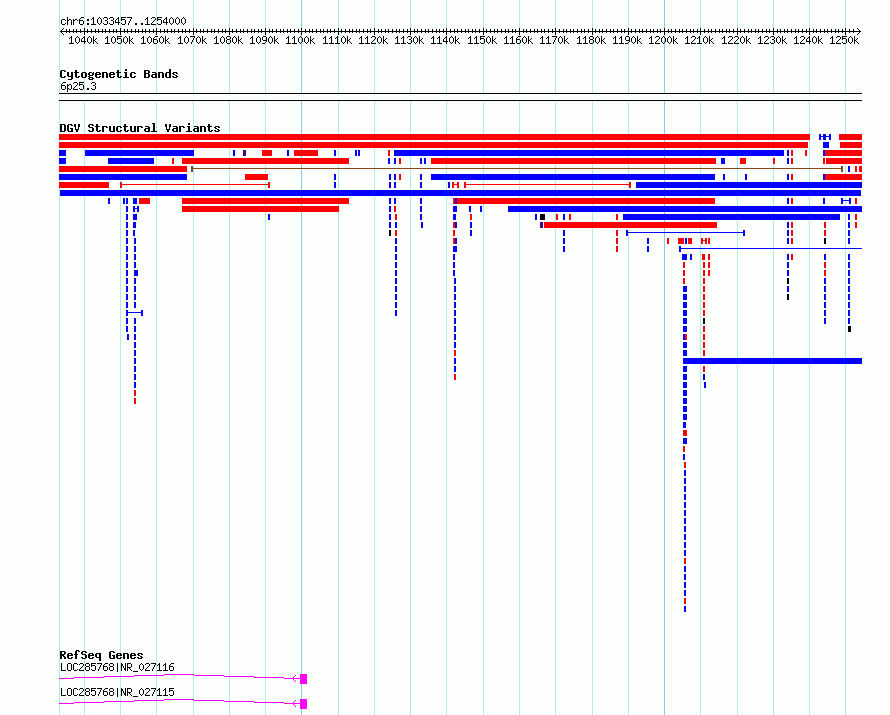Click the 1200k ruler label
The width and height of the screenshot is (890, 715).
[x=663, y=40]
